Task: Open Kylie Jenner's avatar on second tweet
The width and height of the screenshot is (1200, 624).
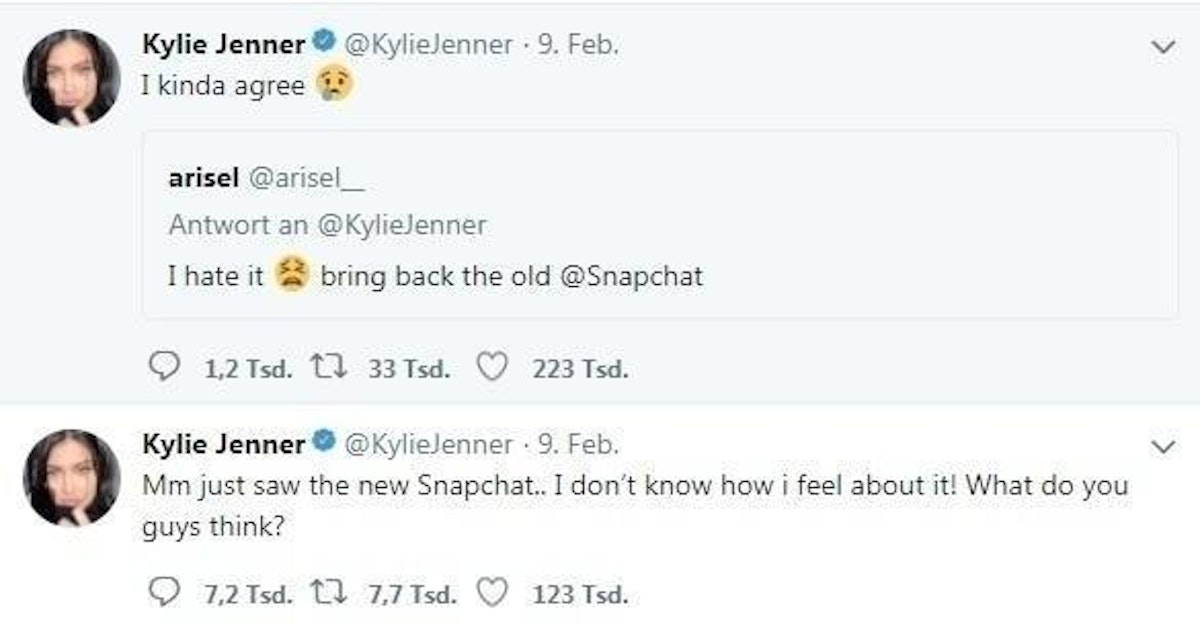Action: click(71, 477)
